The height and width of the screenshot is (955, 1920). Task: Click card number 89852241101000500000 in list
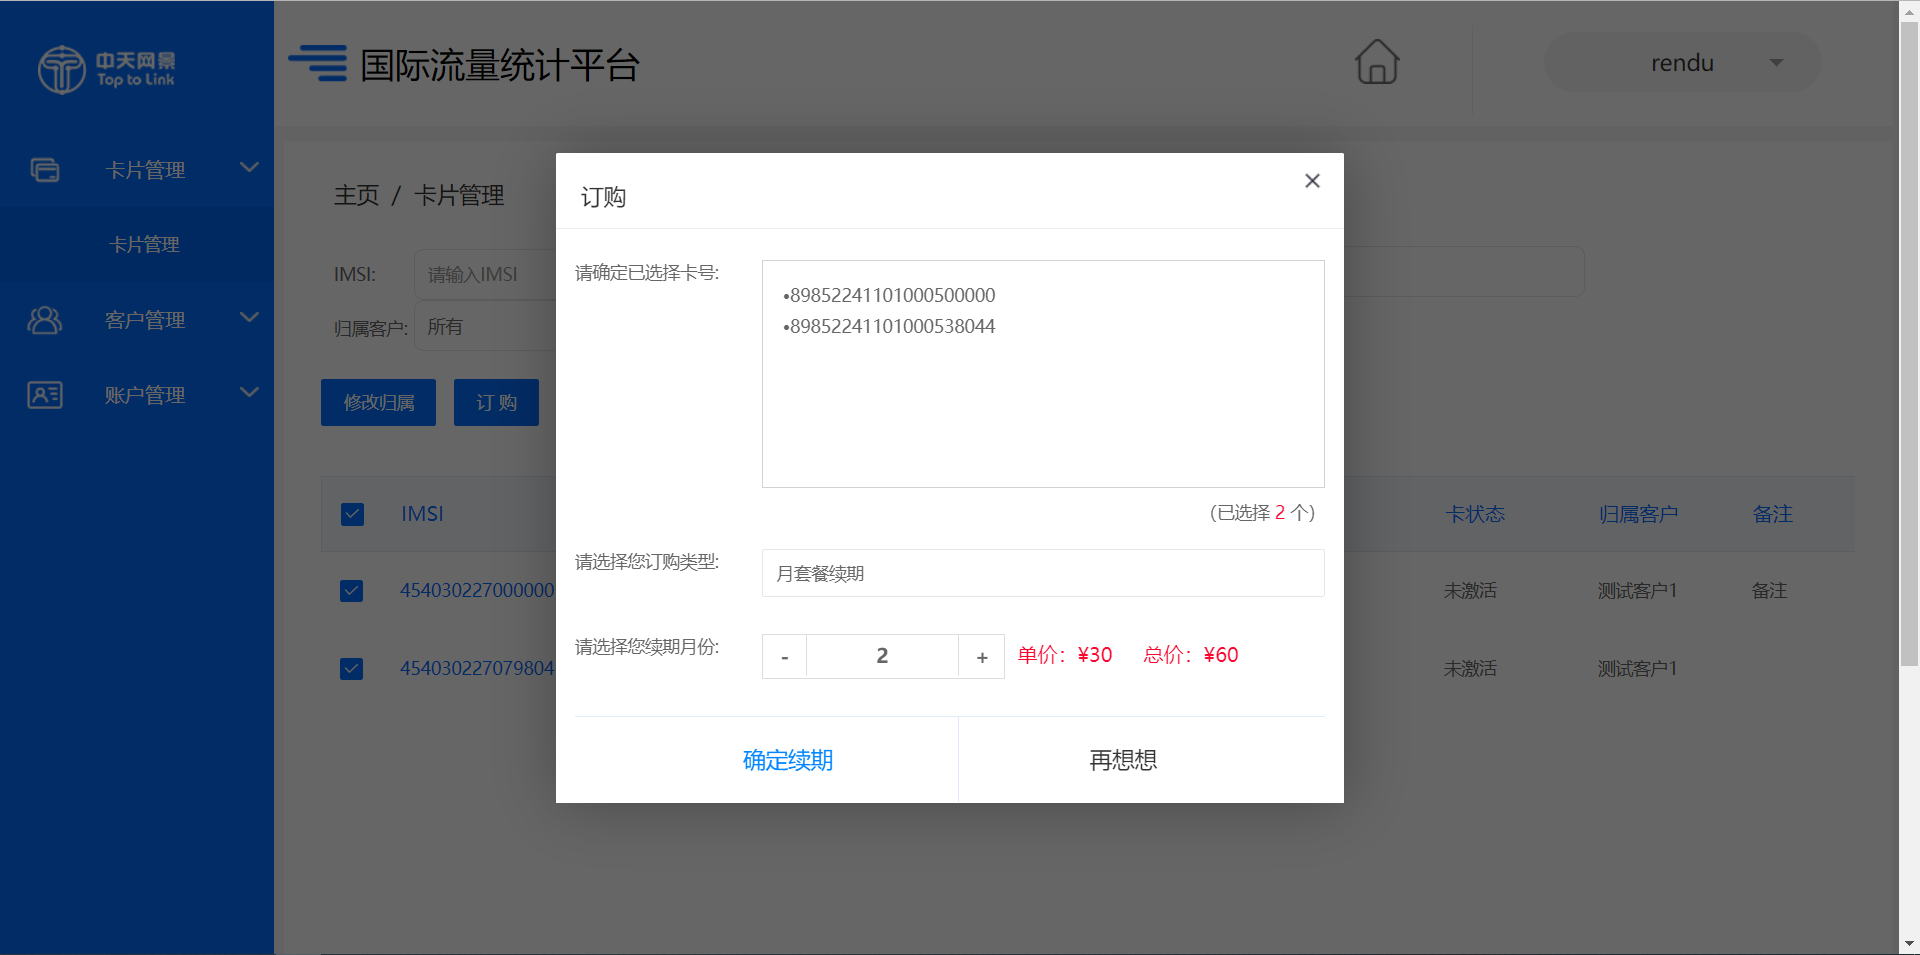pyautogui.click(x=889, y=295)
